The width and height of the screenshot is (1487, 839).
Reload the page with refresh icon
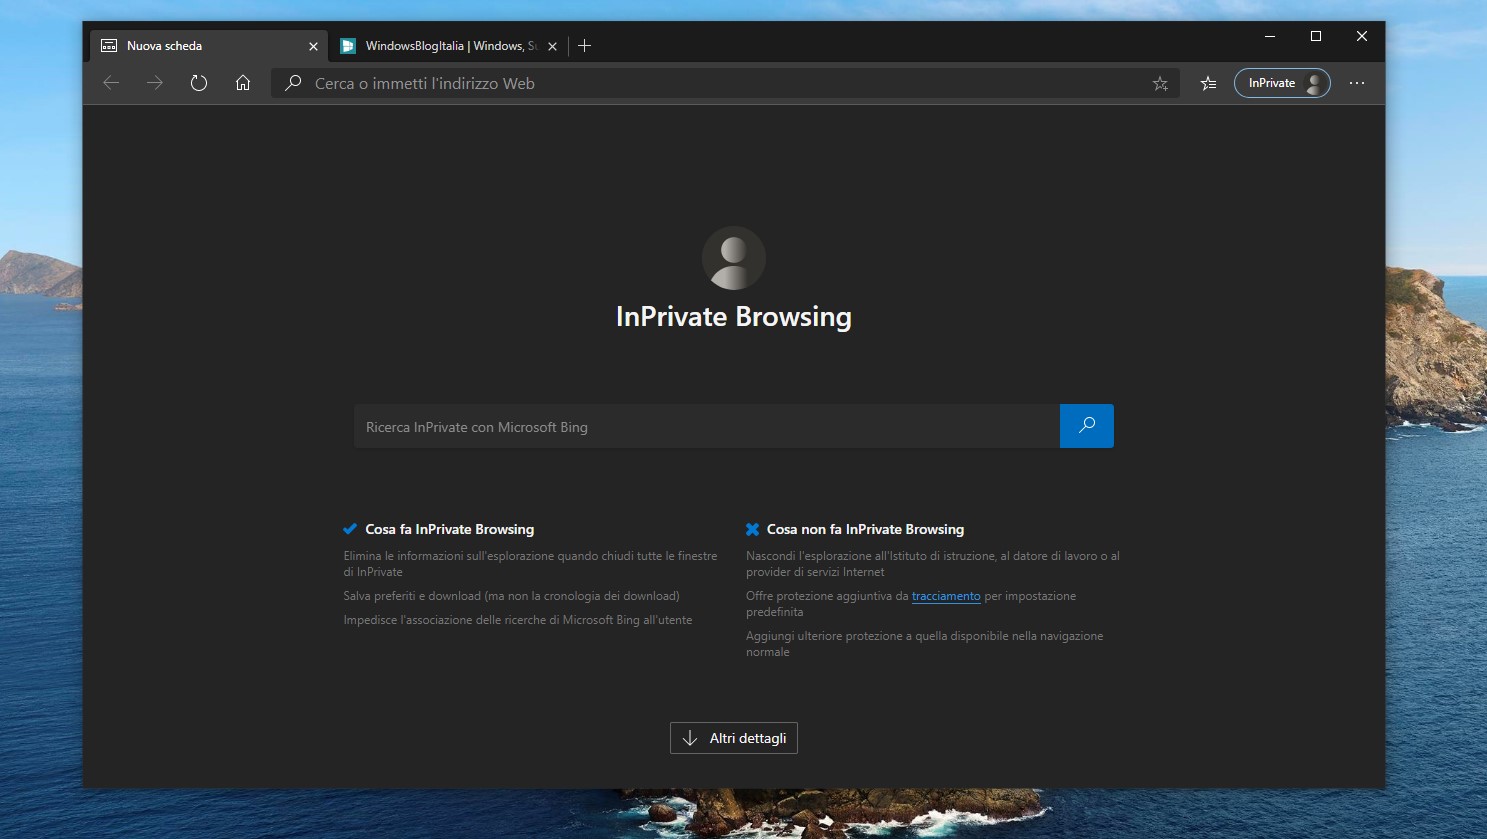199,83
